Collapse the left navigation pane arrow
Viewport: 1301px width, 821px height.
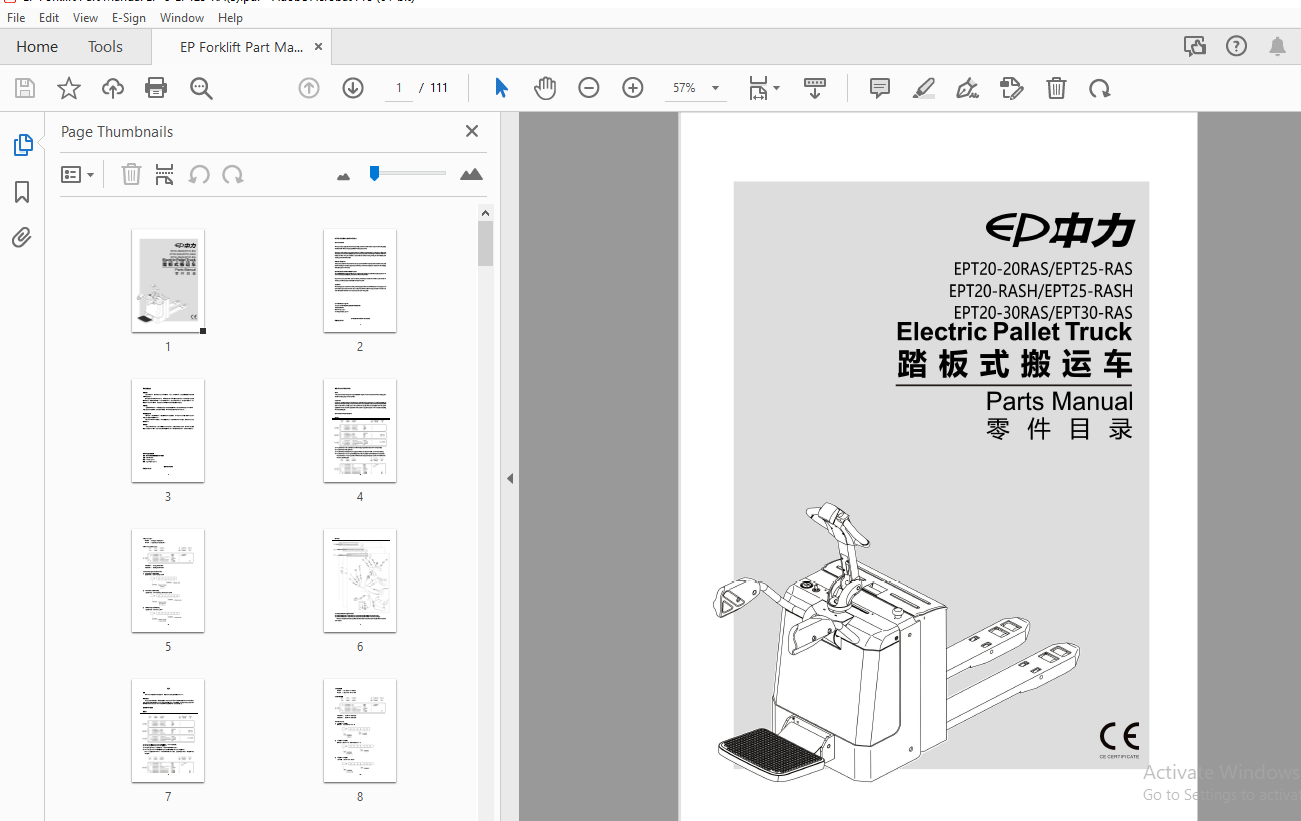(x=509, y=479)
